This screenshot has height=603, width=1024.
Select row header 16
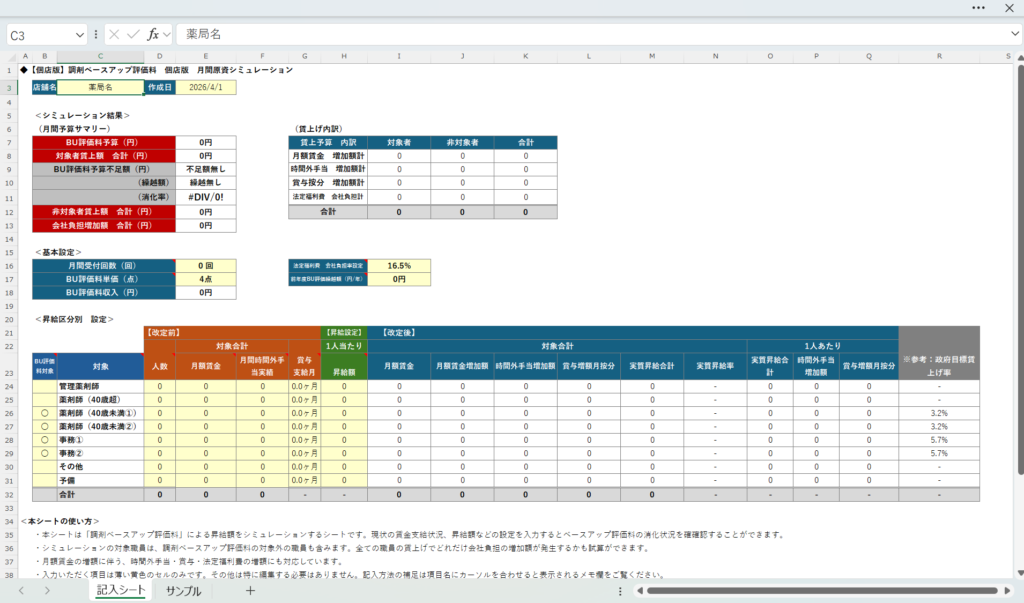[x=9, y=265]
